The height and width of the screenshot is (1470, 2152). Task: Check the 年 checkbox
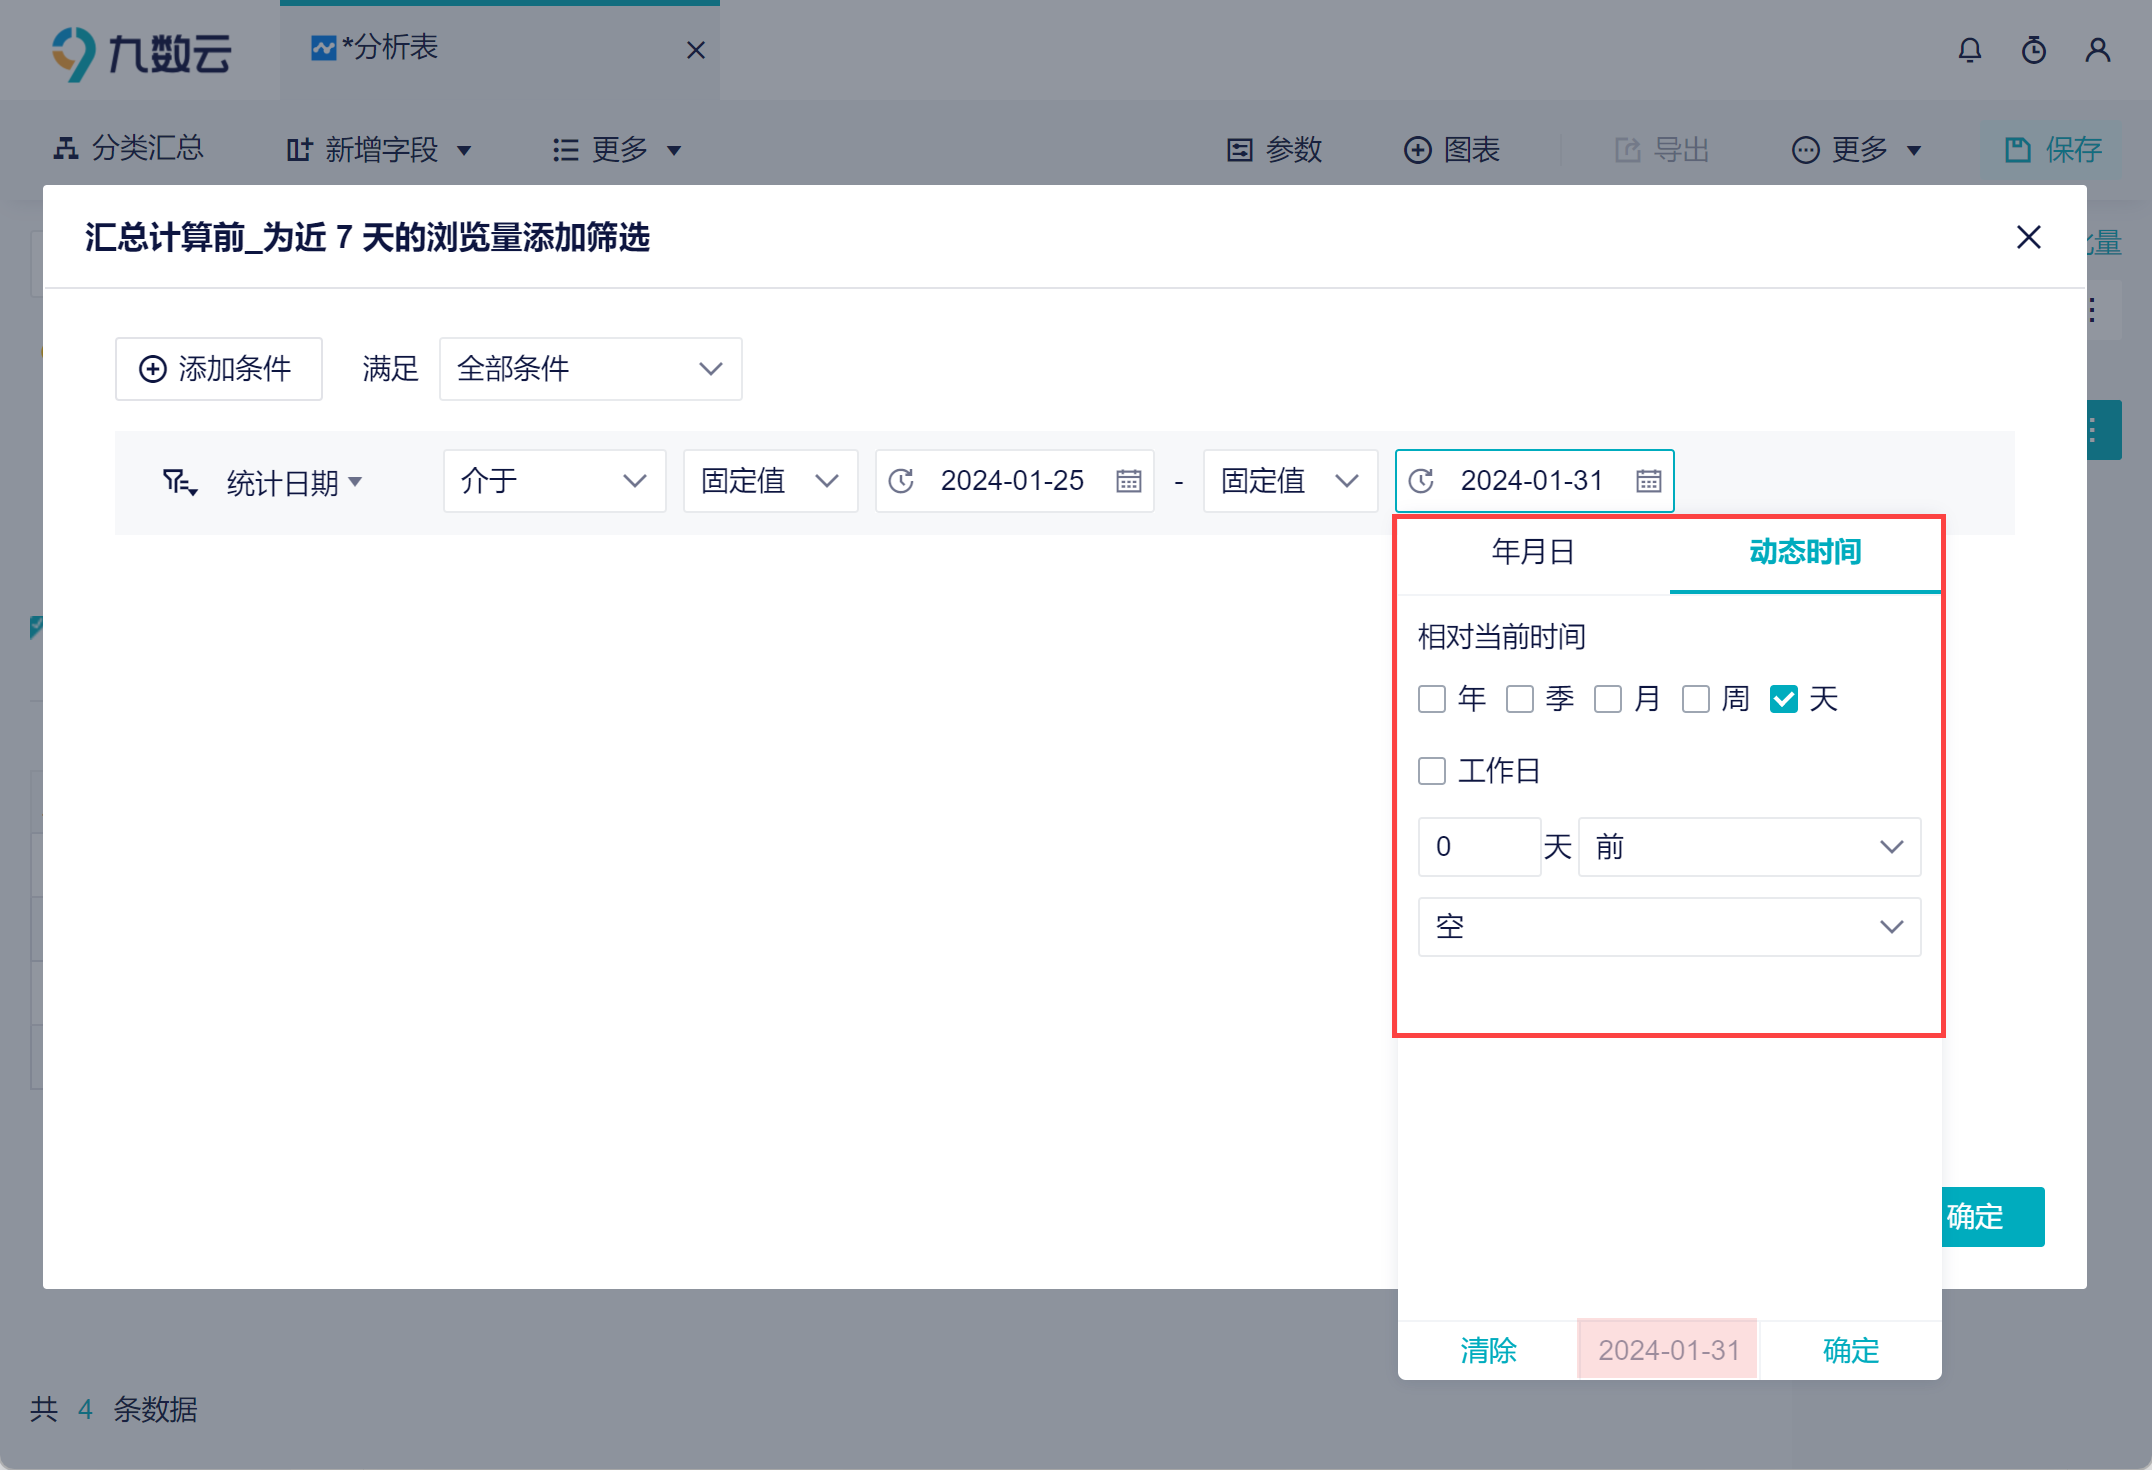(x=1432, y=699)
